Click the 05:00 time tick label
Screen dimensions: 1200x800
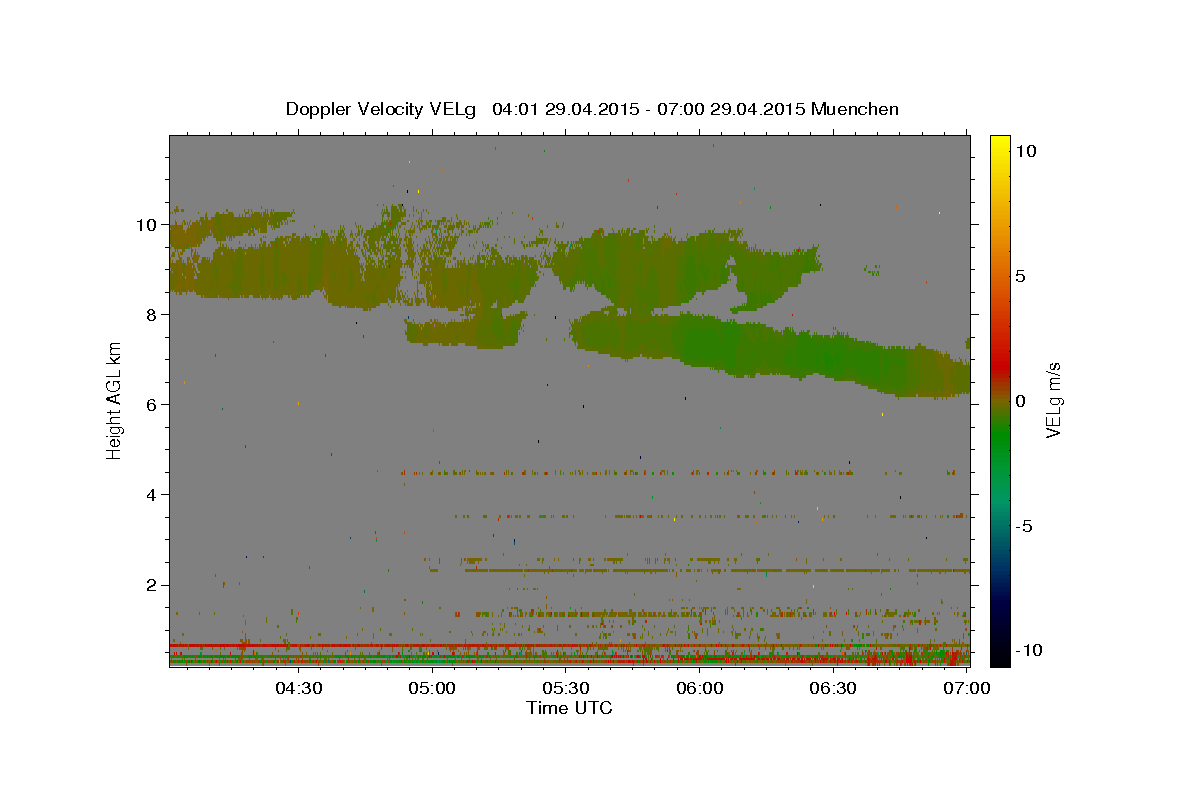[432, 688]
